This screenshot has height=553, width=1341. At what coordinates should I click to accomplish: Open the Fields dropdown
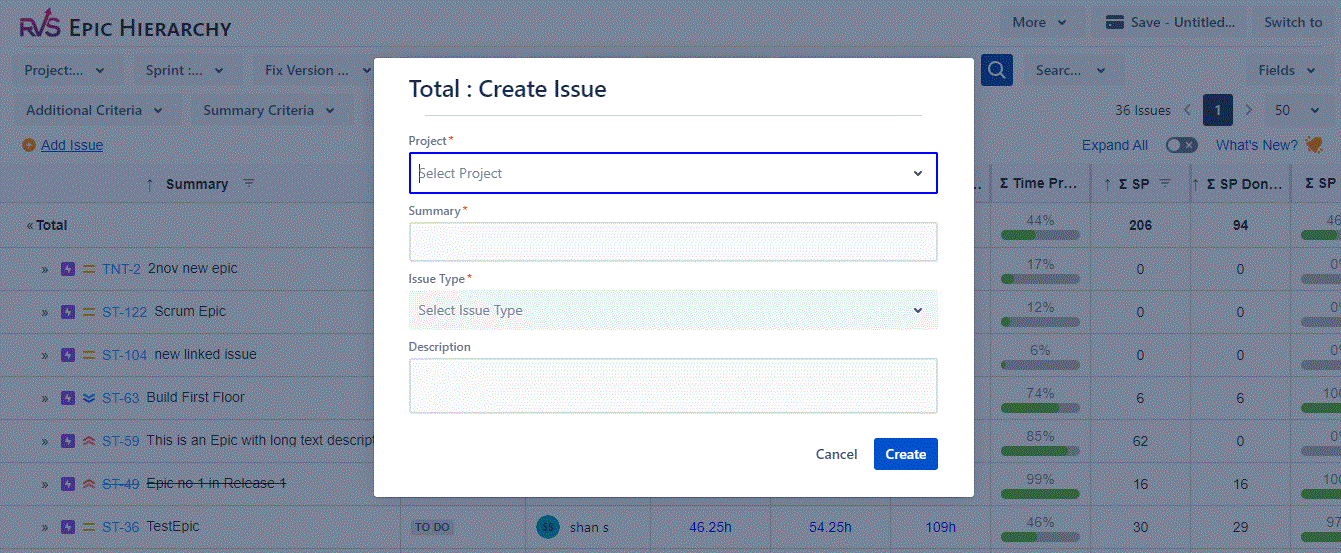click(1288, 70)
